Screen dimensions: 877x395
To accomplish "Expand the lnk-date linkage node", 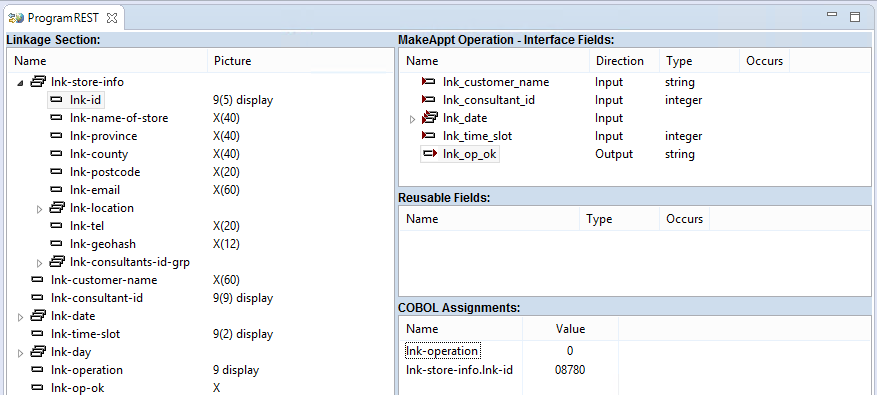I will coord(20,317).
